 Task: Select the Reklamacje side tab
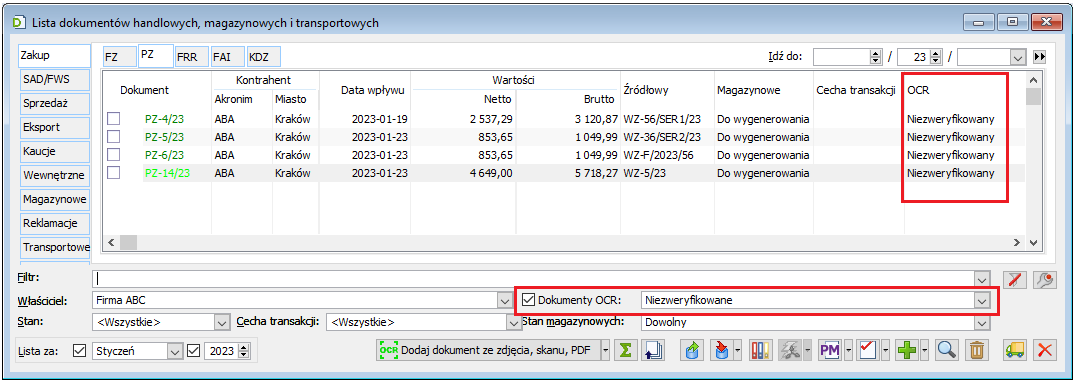pos(55,224)
